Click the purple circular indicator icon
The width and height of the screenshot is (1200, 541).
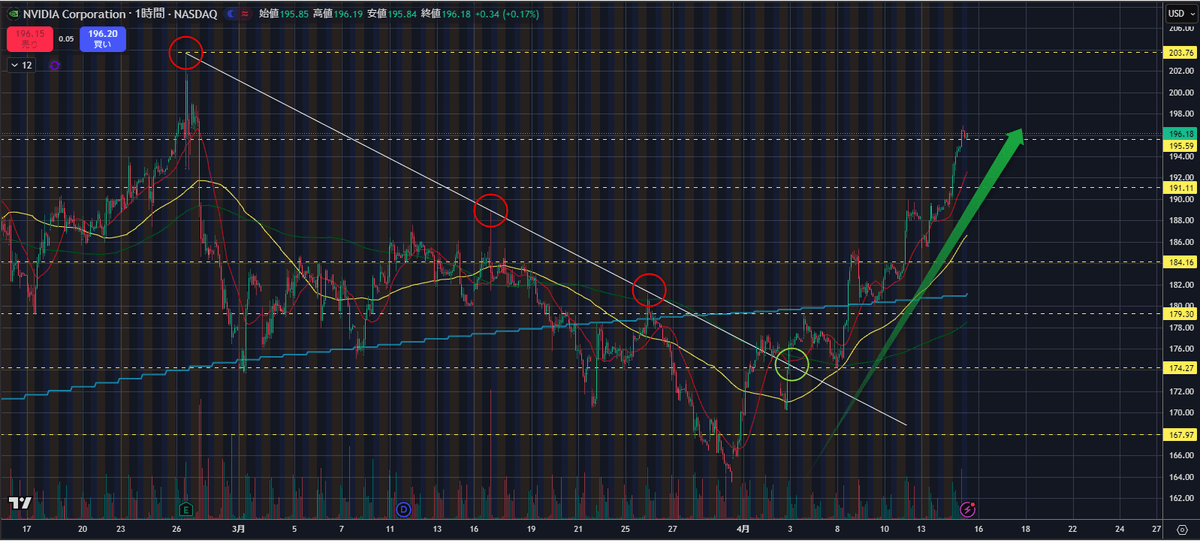[x=54, y=65]
